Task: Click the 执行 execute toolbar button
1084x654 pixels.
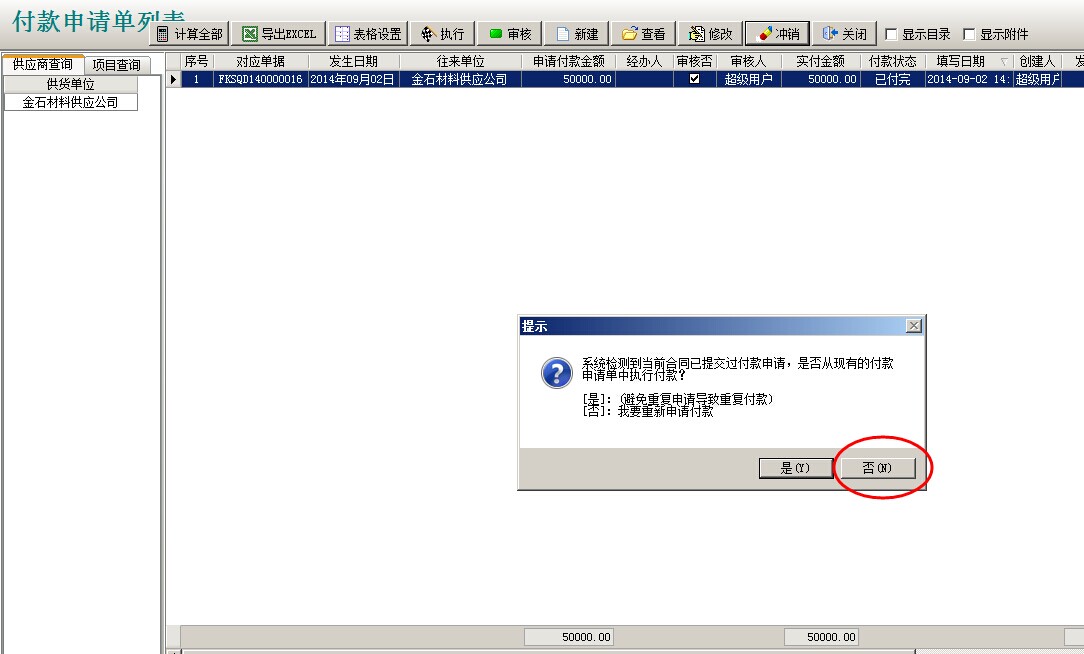Action: [443, 34]
